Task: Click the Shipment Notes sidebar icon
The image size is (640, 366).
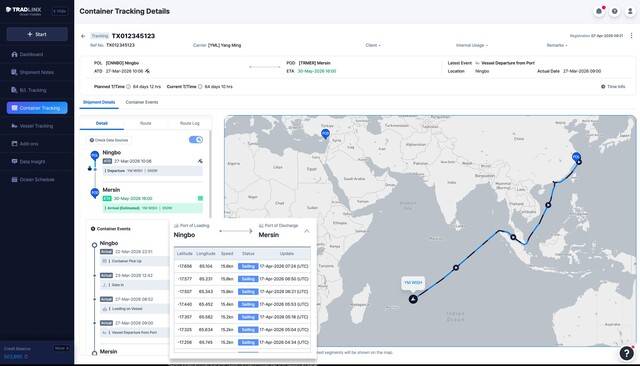Action: (x=14, y=72)
